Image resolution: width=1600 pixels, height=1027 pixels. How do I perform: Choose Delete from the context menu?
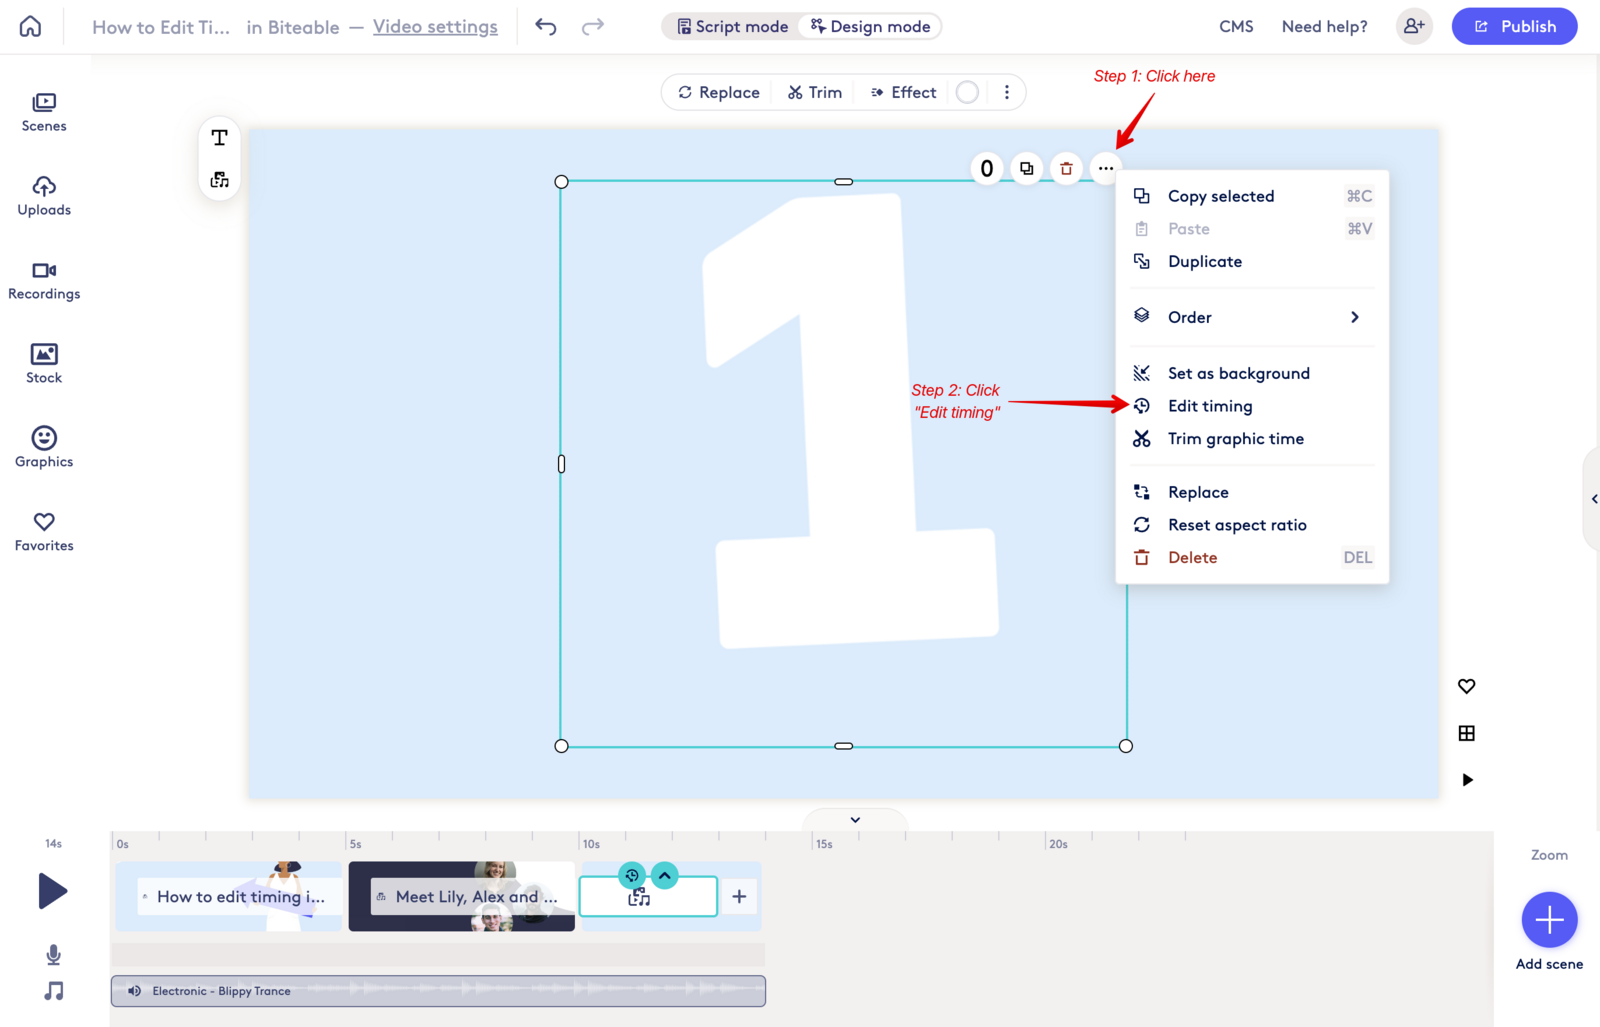1252,558
